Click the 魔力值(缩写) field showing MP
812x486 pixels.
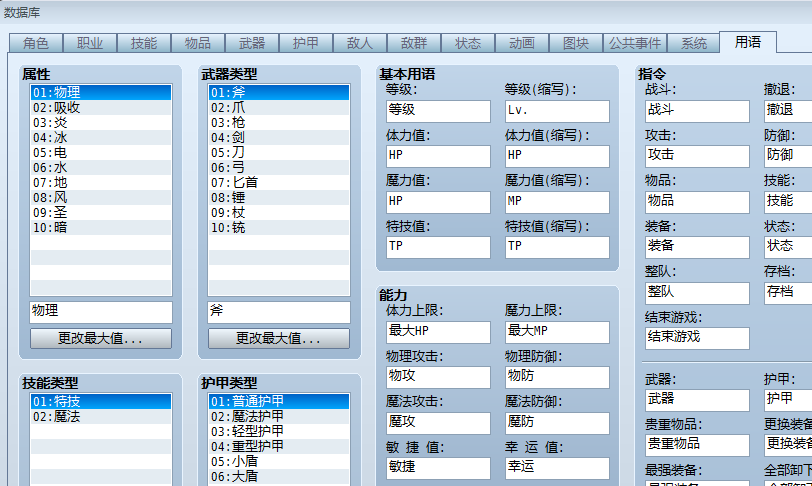(x=557, y=202)
